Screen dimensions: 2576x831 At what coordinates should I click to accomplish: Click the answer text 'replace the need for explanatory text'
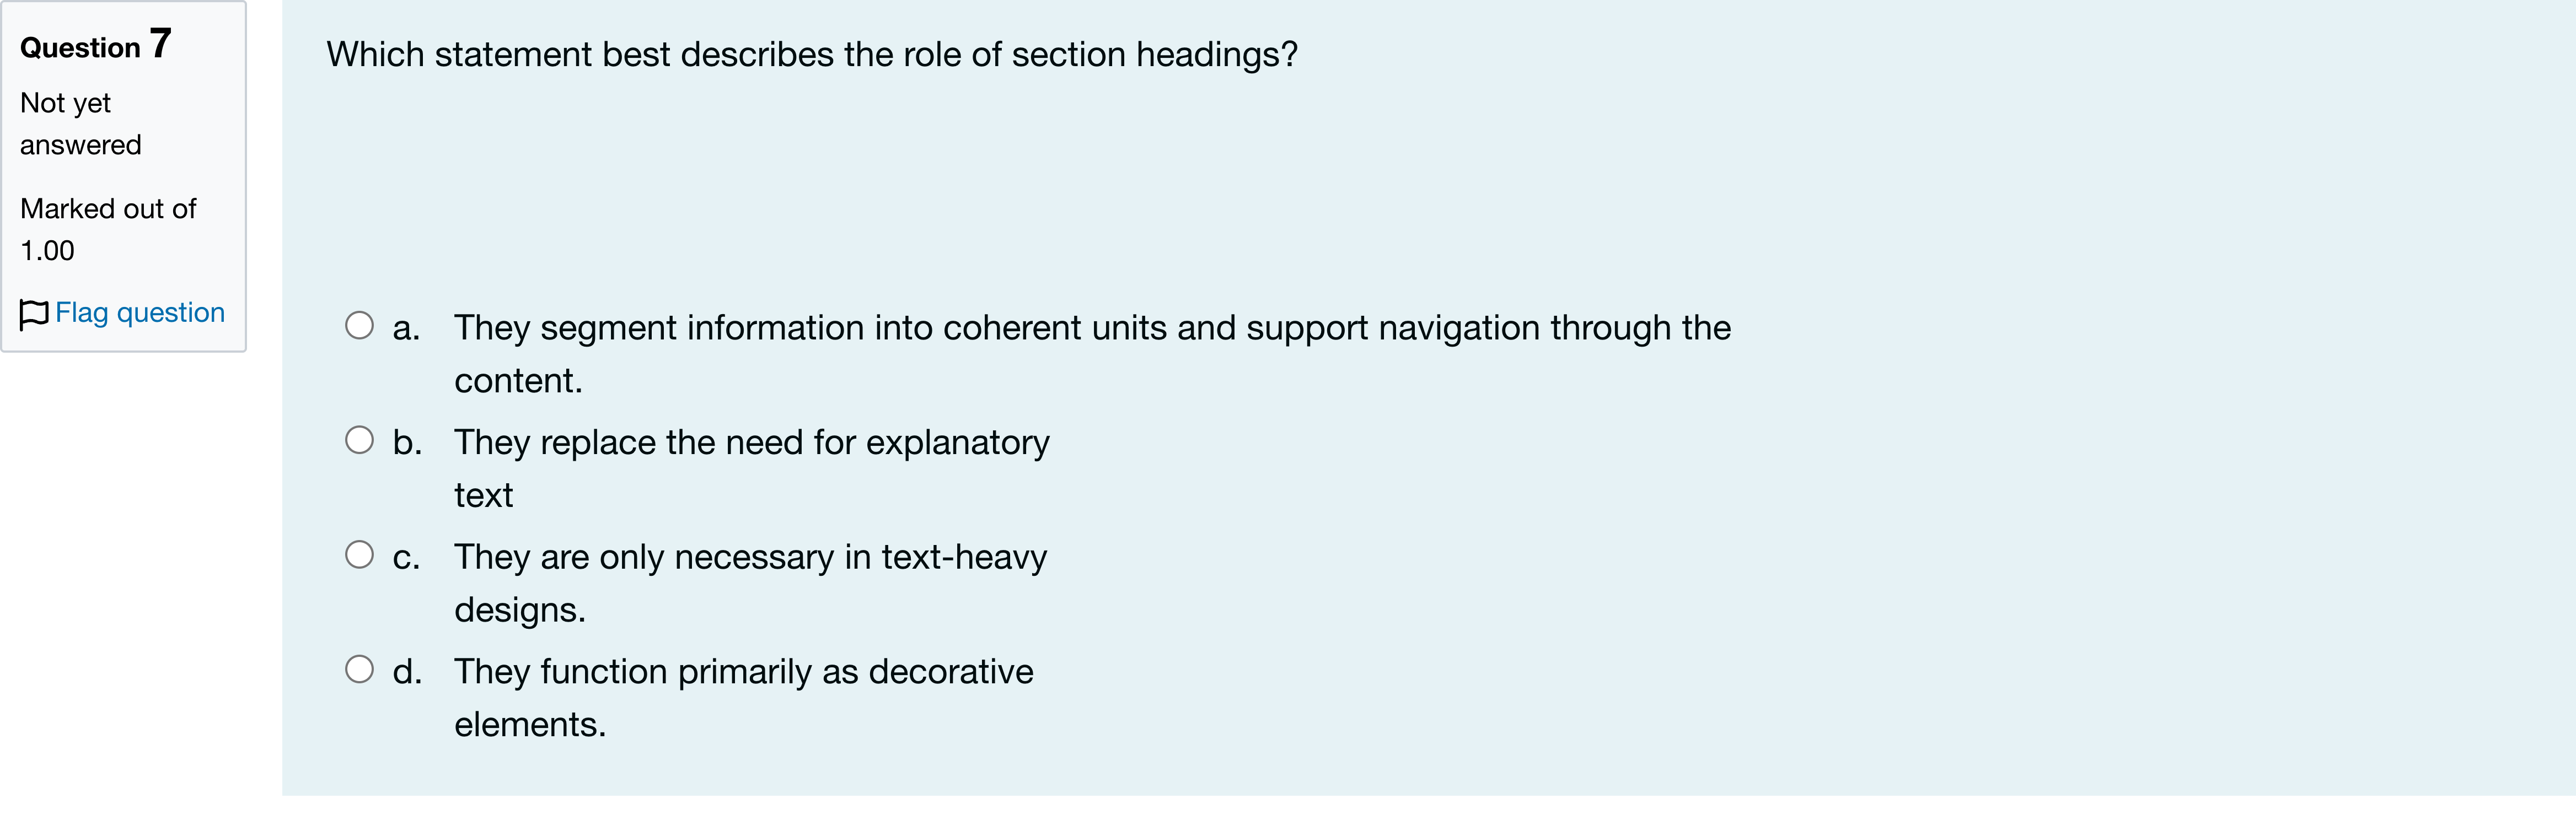[x=752, y=468]
